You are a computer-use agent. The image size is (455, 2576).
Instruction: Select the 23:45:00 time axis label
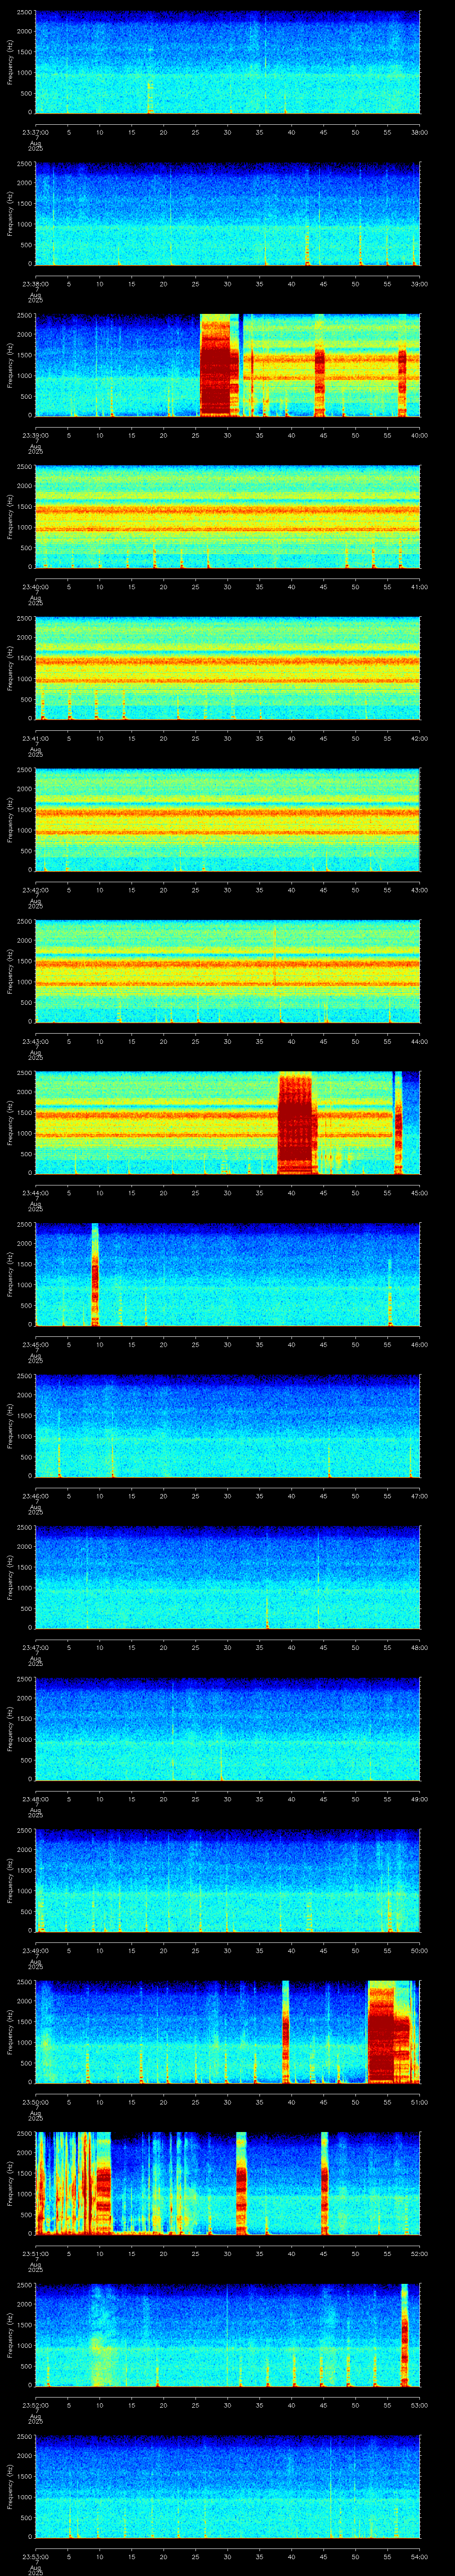click(x=35, y=1344)
